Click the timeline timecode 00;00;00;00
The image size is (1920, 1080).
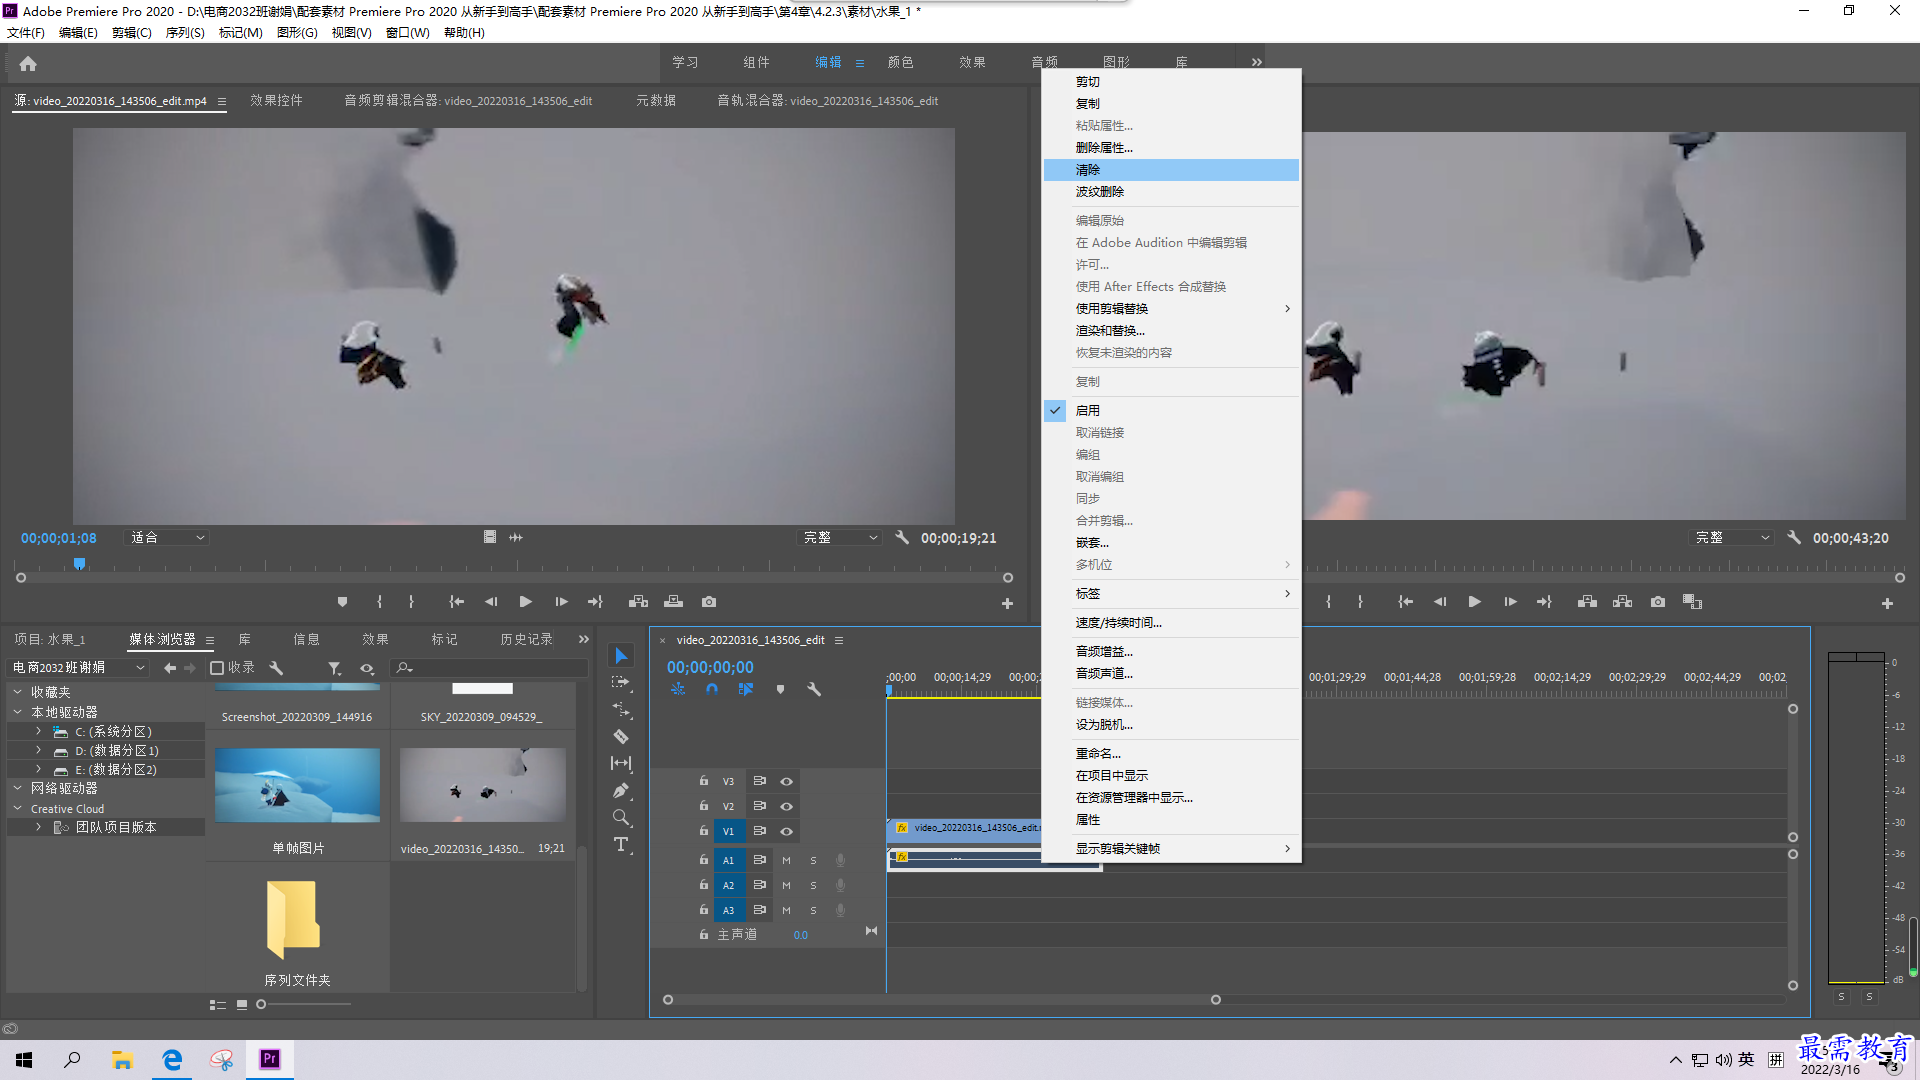coord(710,668)
